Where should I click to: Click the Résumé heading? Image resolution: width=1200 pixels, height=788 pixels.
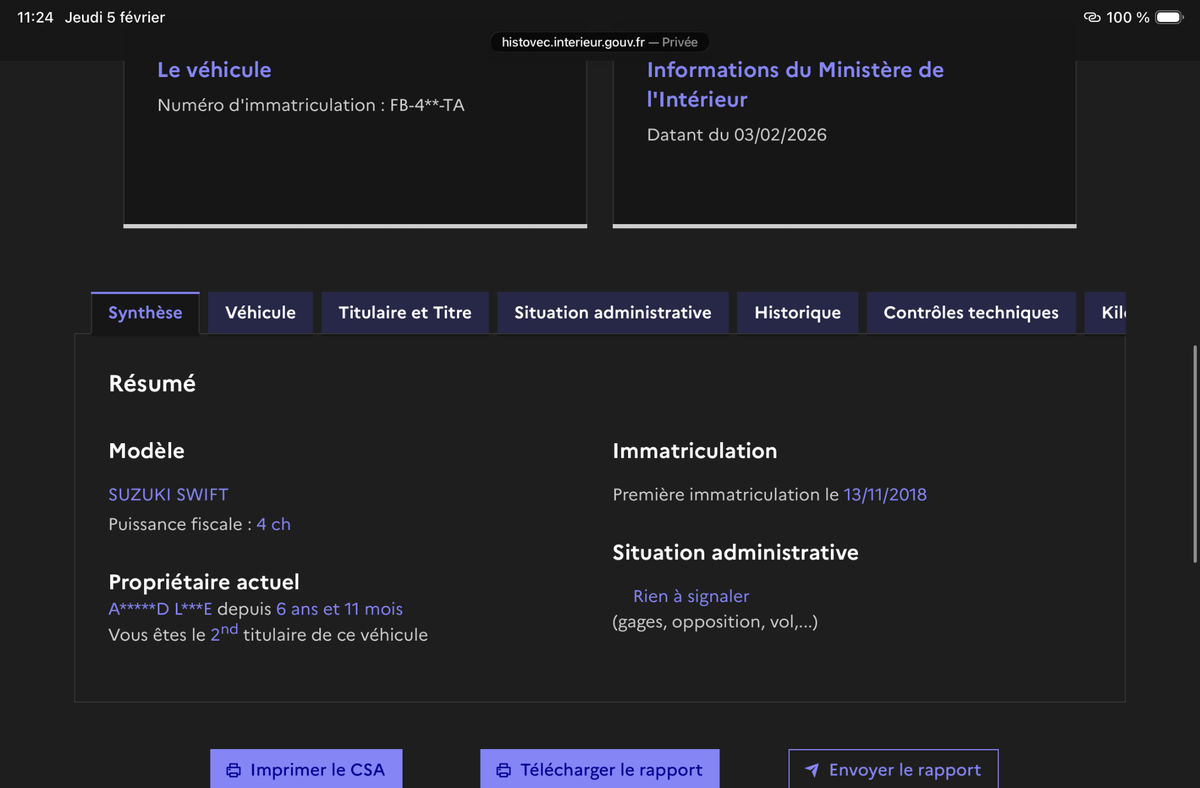pos(152,384)
